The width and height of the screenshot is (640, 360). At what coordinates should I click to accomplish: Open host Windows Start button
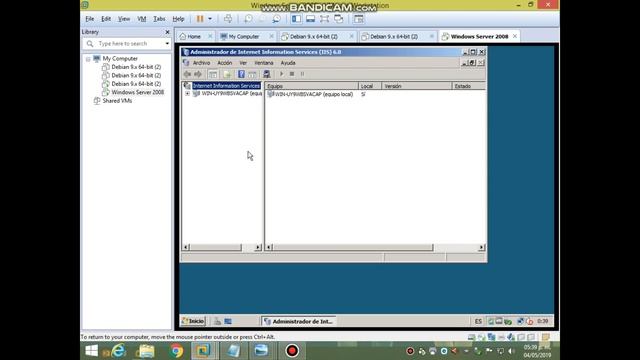tap(91, 351)
